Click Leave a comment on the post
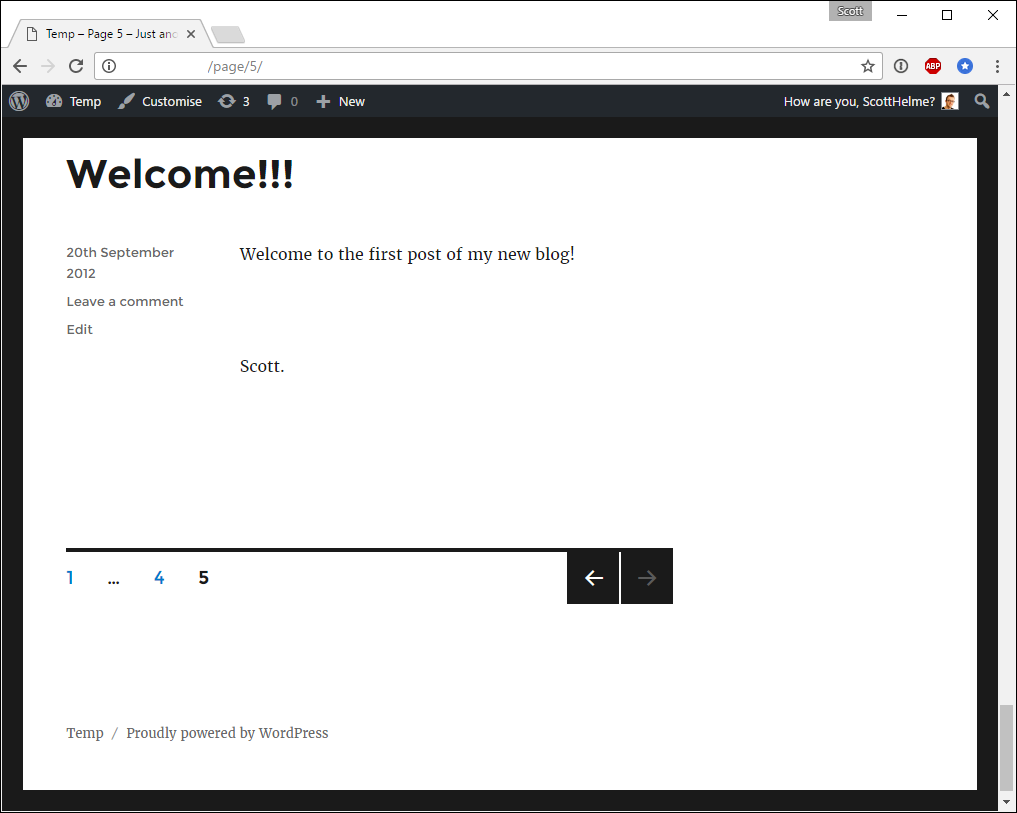The image size is (1017, 813). (124, 301)
